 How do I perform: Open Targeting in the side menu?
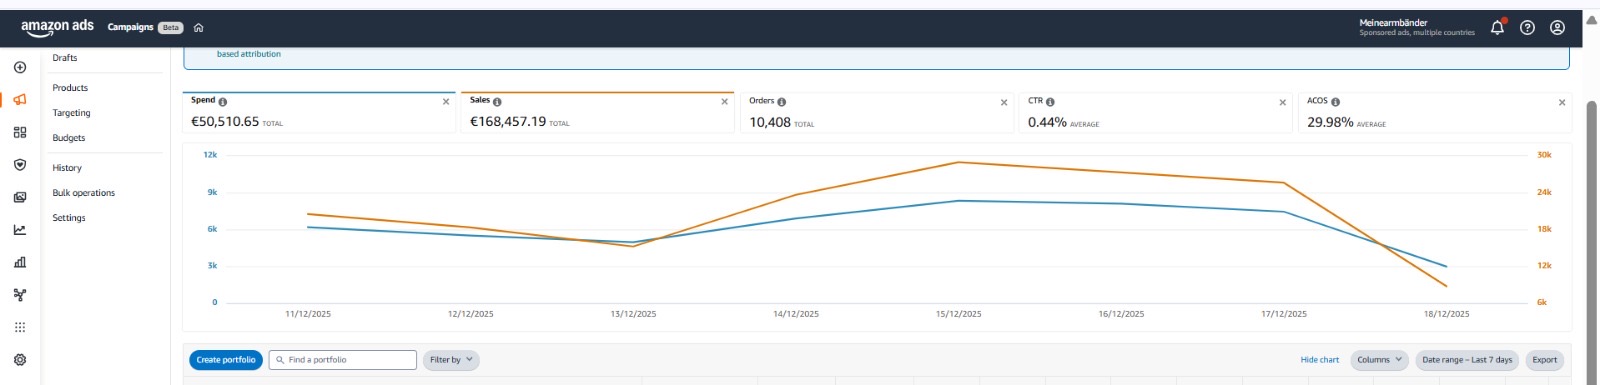pos(71,113)
